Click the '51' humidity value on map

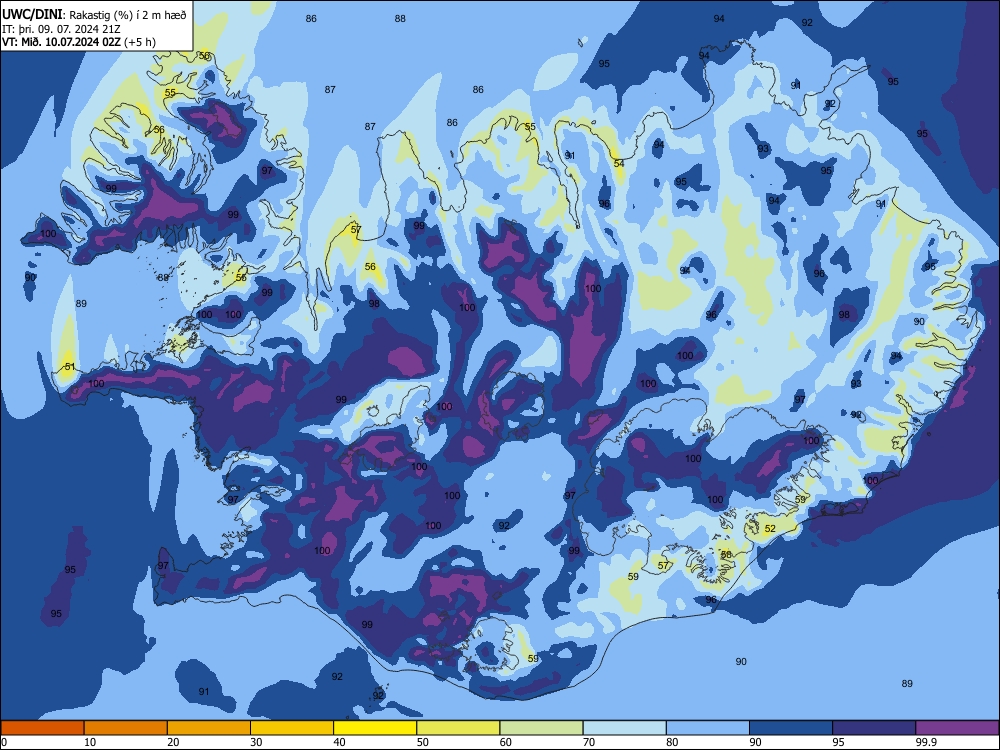click(x=70, y=367)
